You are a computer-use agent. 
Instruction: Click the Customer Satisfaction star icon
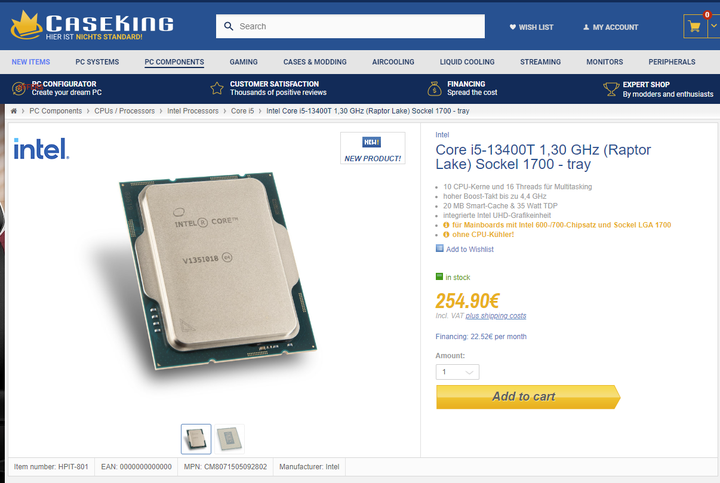tap(217, 88)
